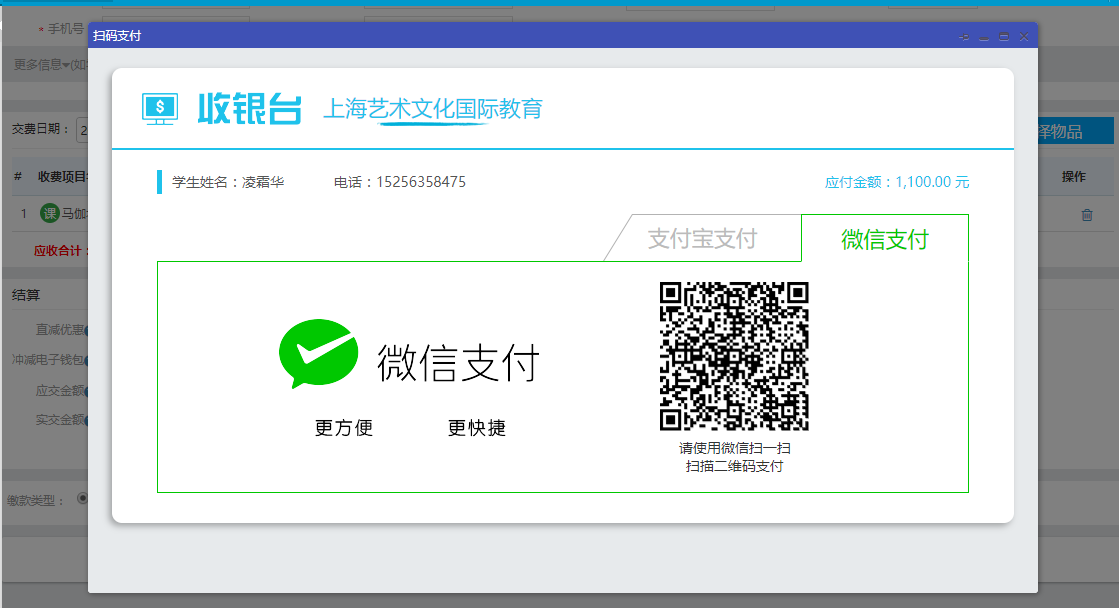Click the green 课 badge in row 1
Image resolution: width=1119 pixels, height=608 pixels.
[49, 213]
